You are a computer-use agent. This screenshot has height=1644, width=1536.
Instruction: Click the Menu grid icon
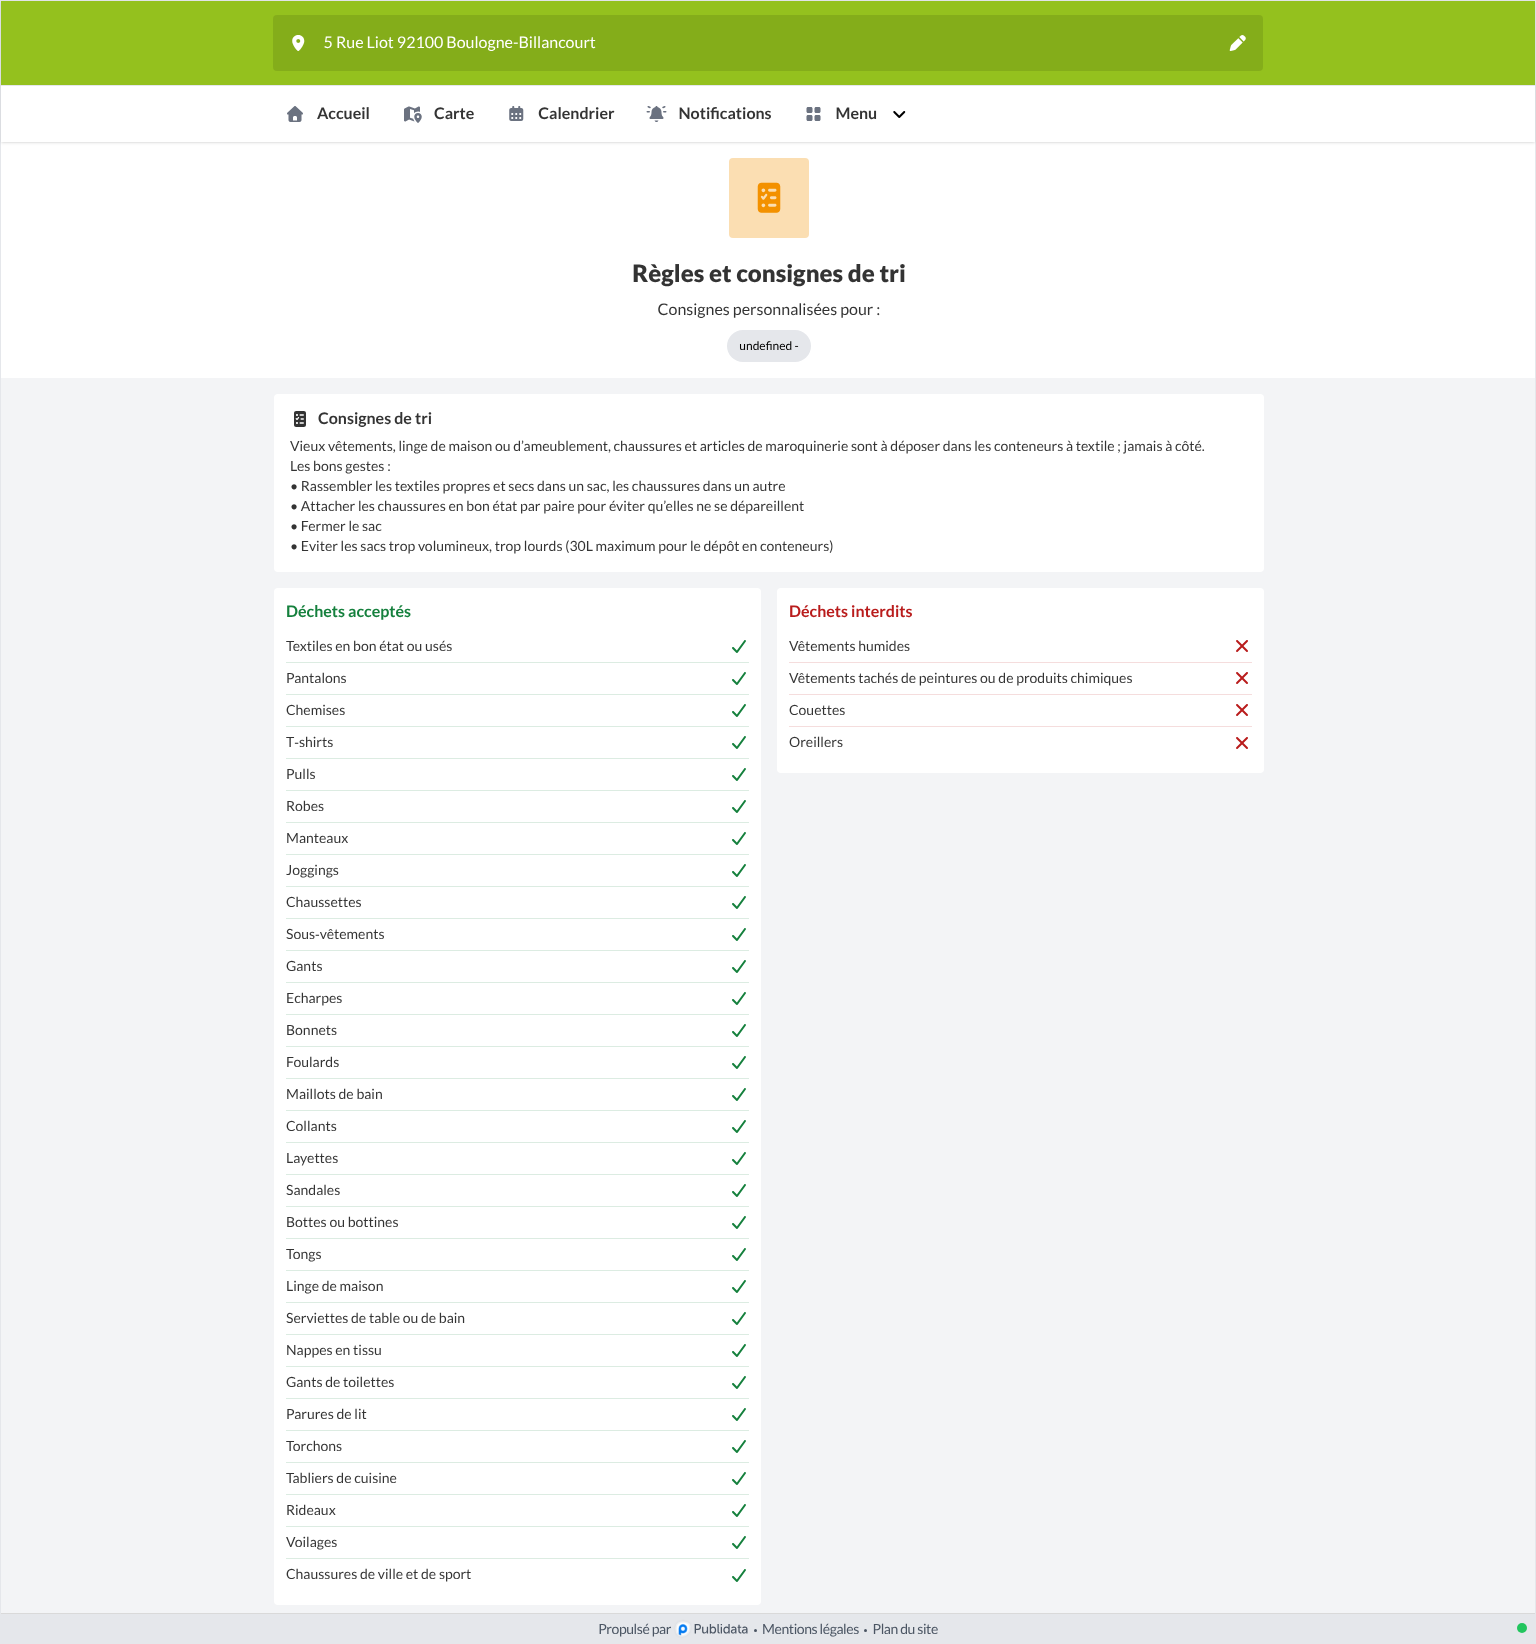(813, 114)
